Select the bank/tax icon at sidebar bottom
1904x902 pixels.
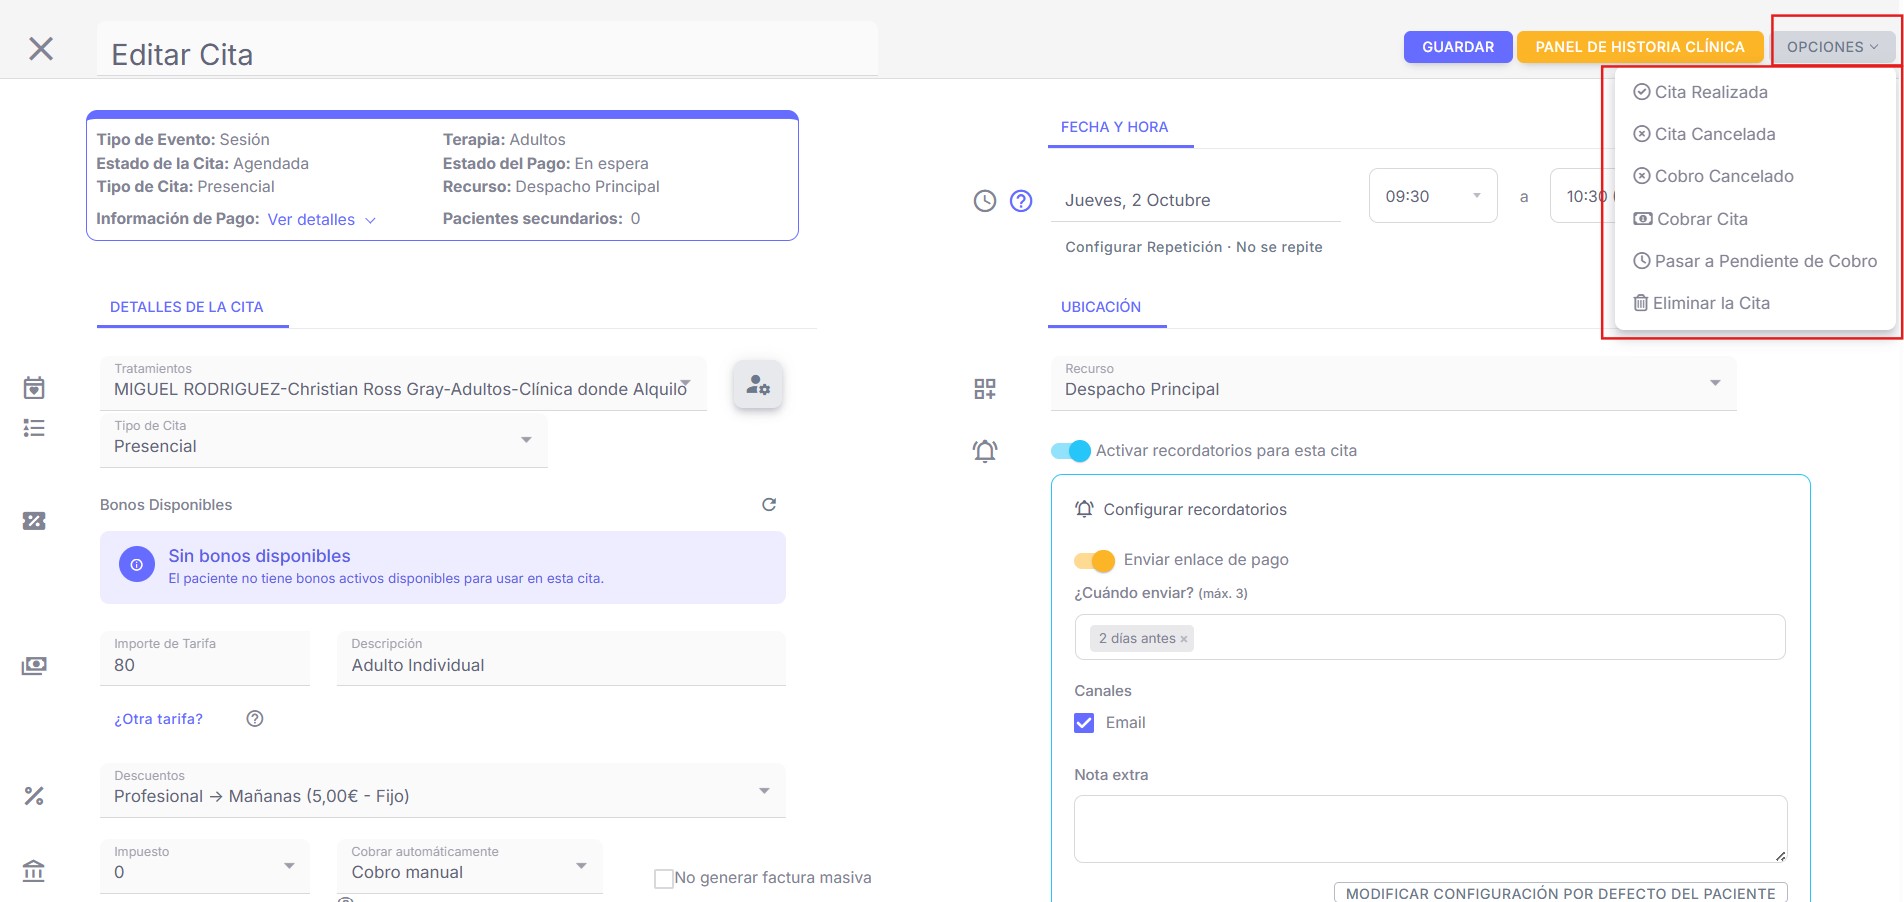coord(33,871)
